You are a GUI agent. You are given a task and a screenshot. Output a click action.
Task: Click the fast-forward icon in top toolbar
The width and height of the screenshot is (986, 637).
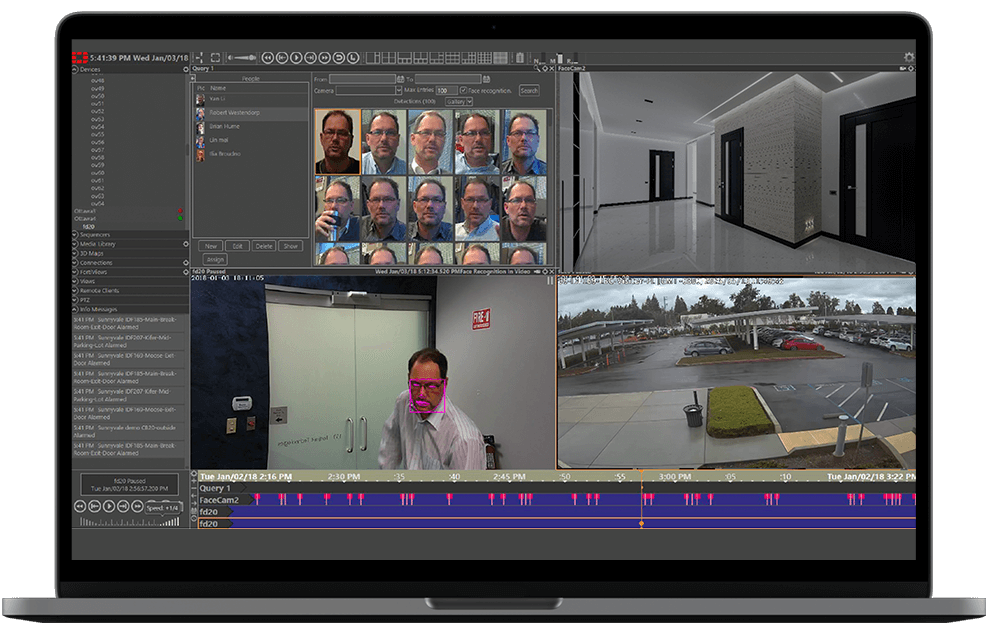tap(324, 58)
